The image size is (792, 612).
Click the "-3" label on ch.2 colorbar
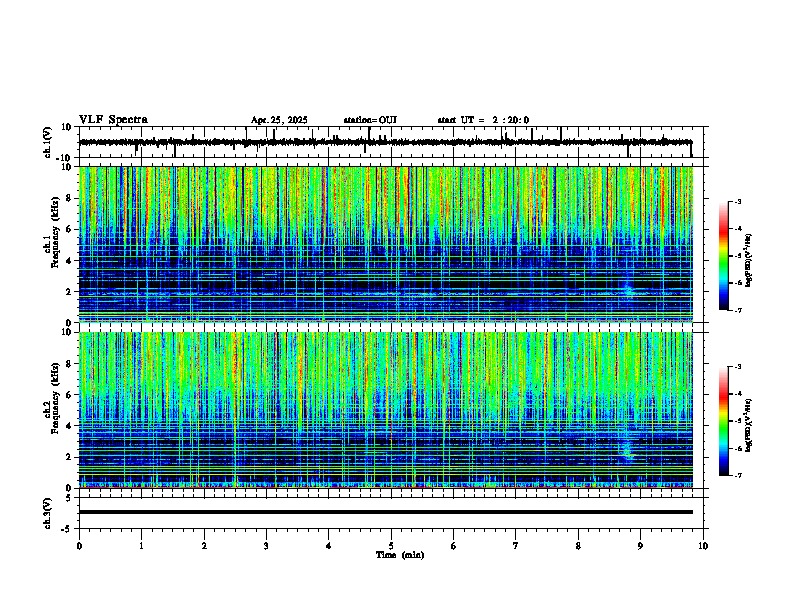737,367
